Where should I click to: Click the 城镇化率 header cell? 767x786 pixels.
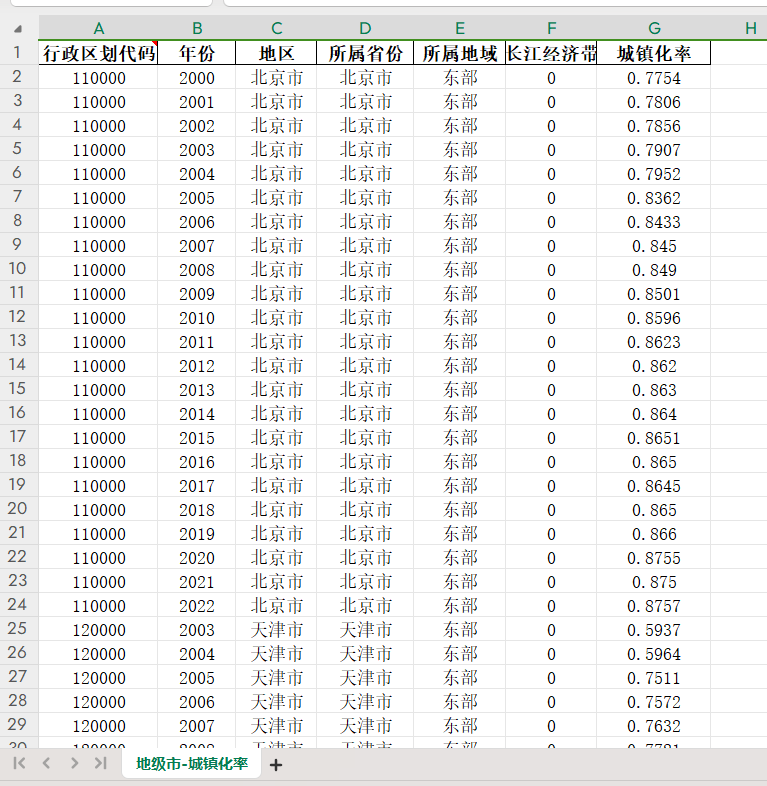click(x=654, y=53)
